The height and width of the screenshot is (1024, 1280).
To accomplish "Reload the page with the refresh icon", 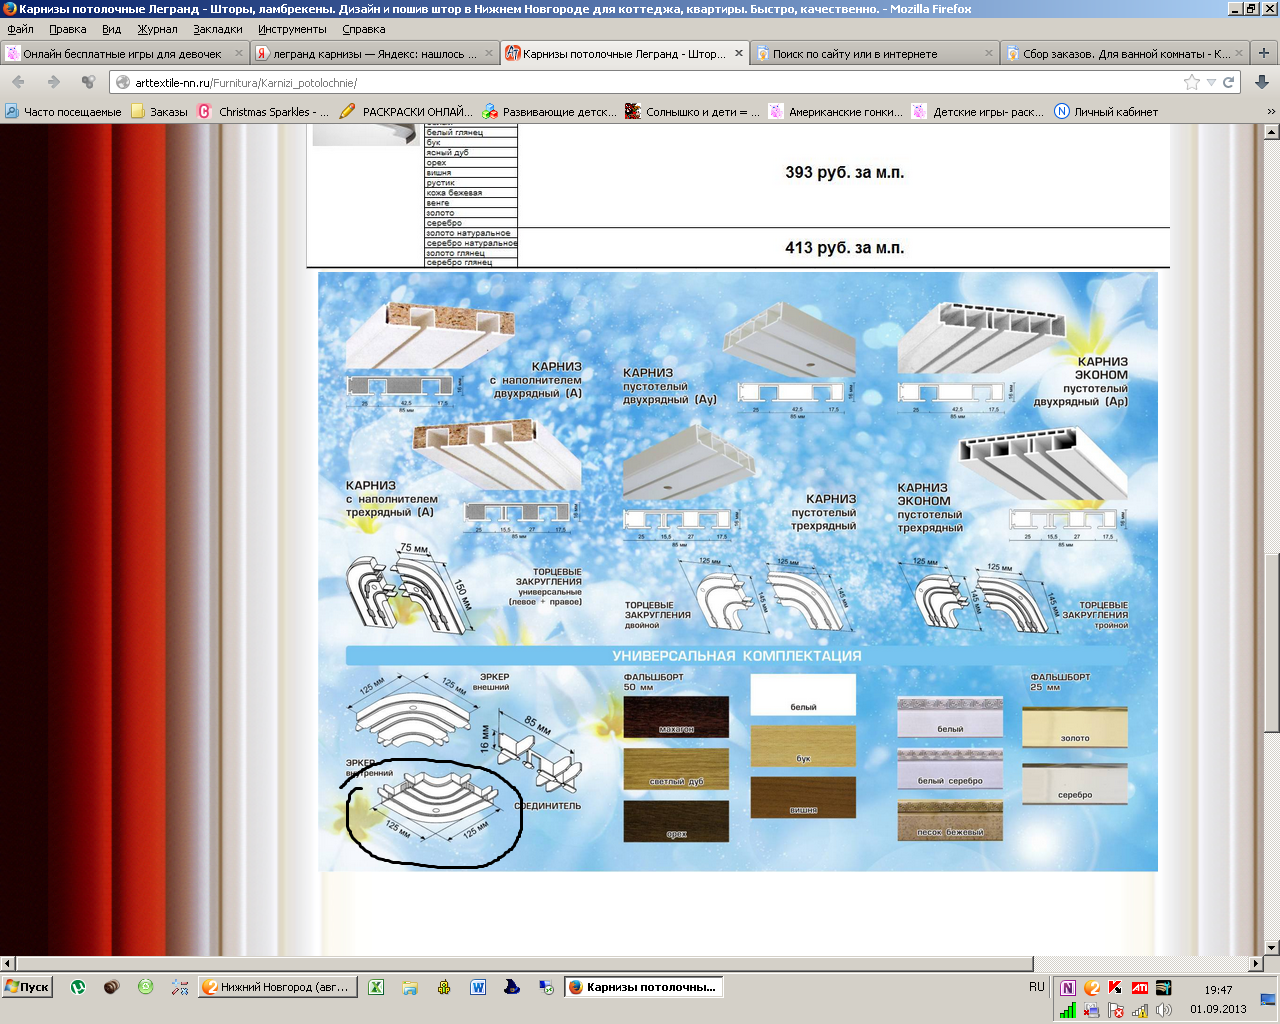I will click(1228, 82).
